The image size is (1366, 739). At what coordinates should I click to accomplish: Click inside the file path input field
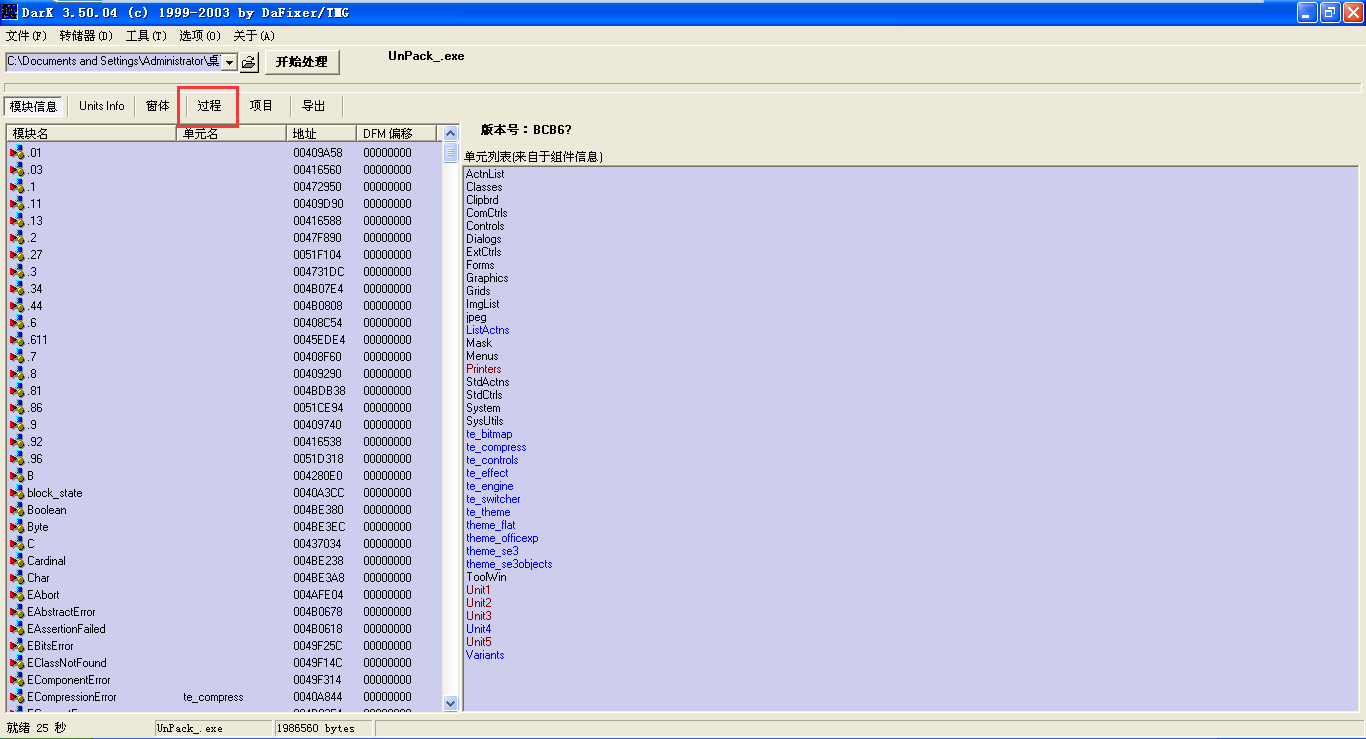(112, 62)
